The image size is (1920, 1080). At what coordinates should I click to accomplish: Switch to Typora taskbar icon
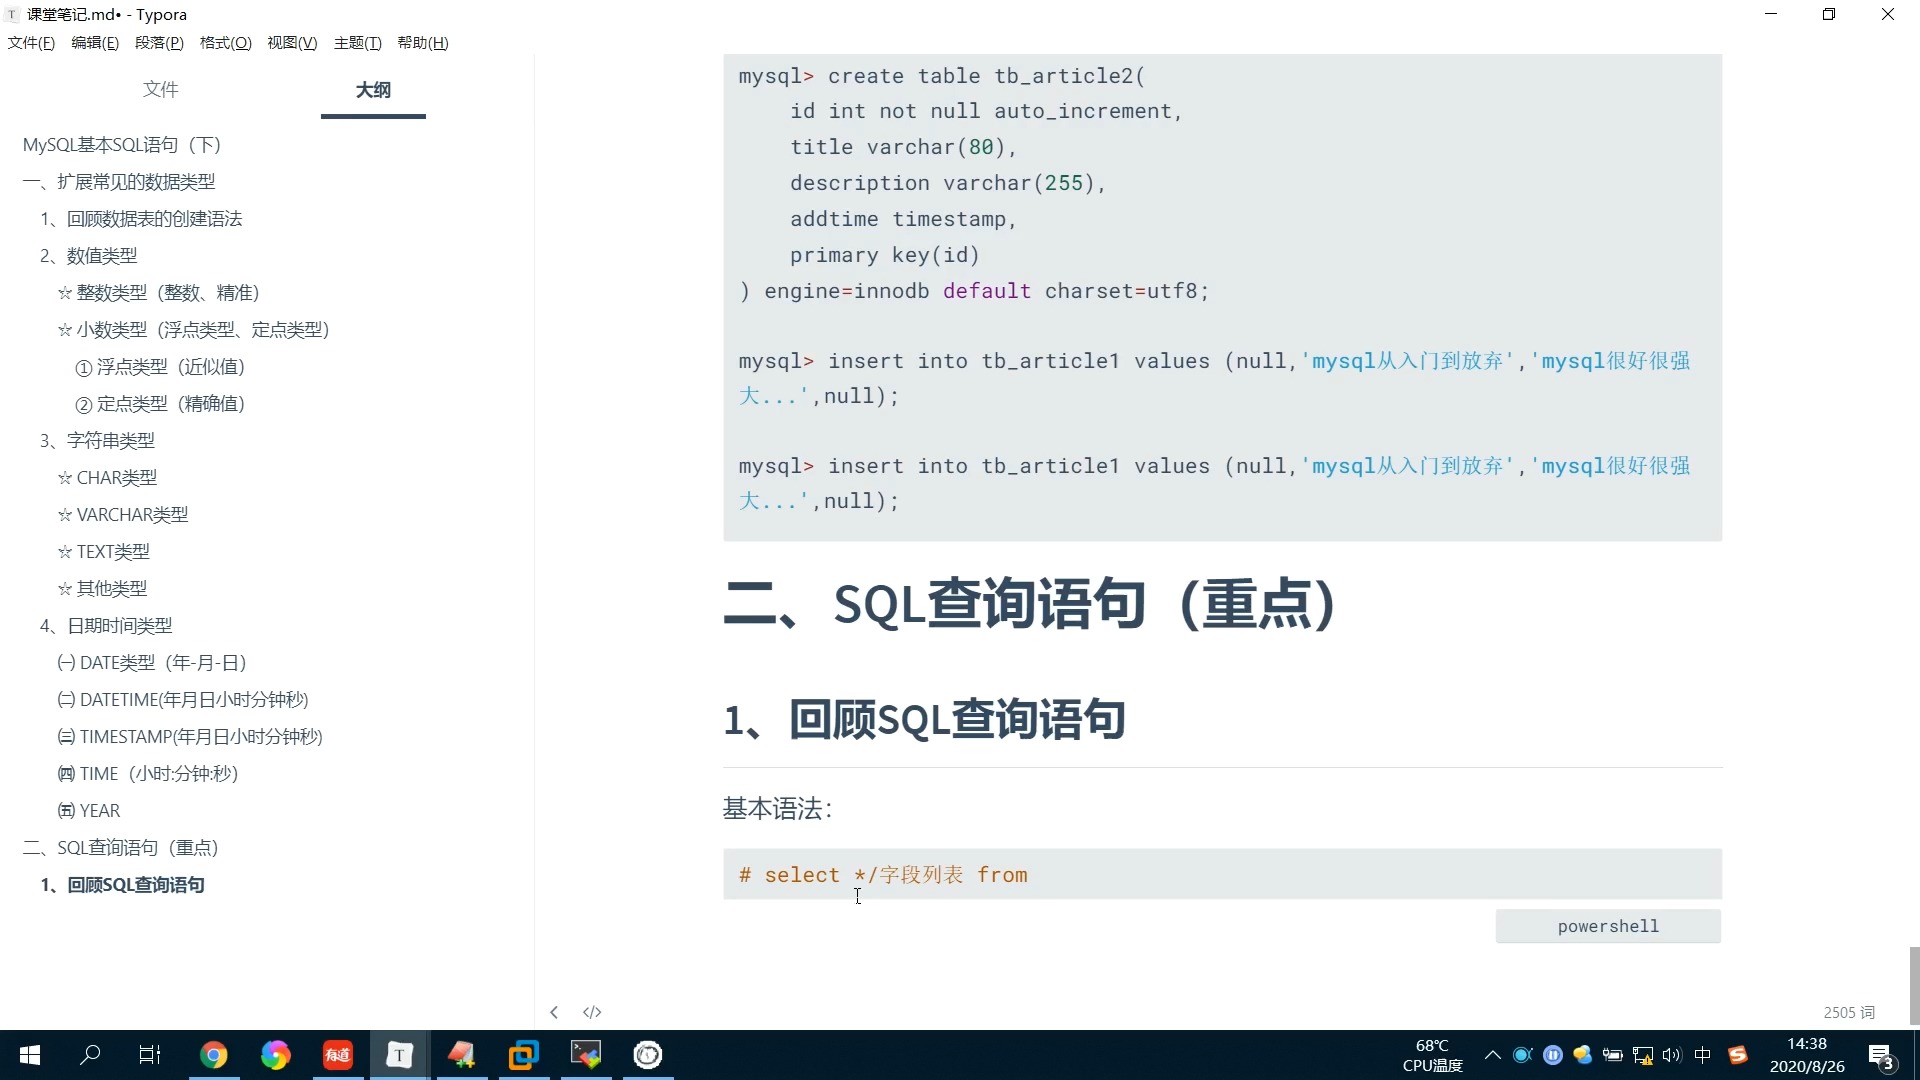click(399, 1055)
